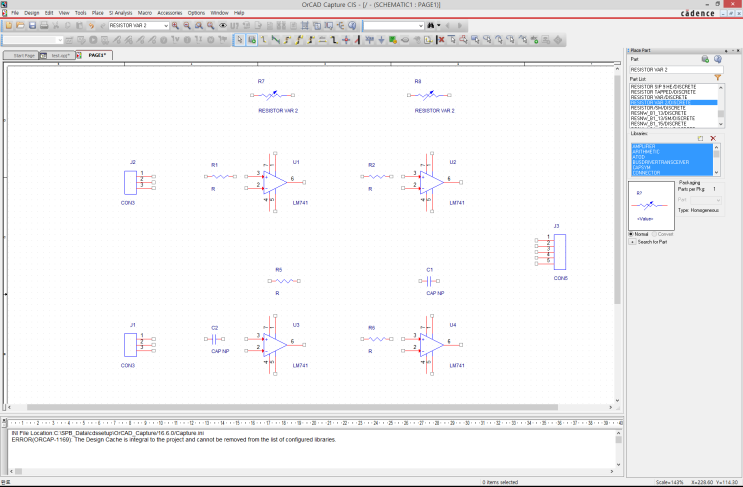The width and height of the screenshot is (743, 487).
Task: Click the Place Part tool icon
Action: (x=252, y=40)
